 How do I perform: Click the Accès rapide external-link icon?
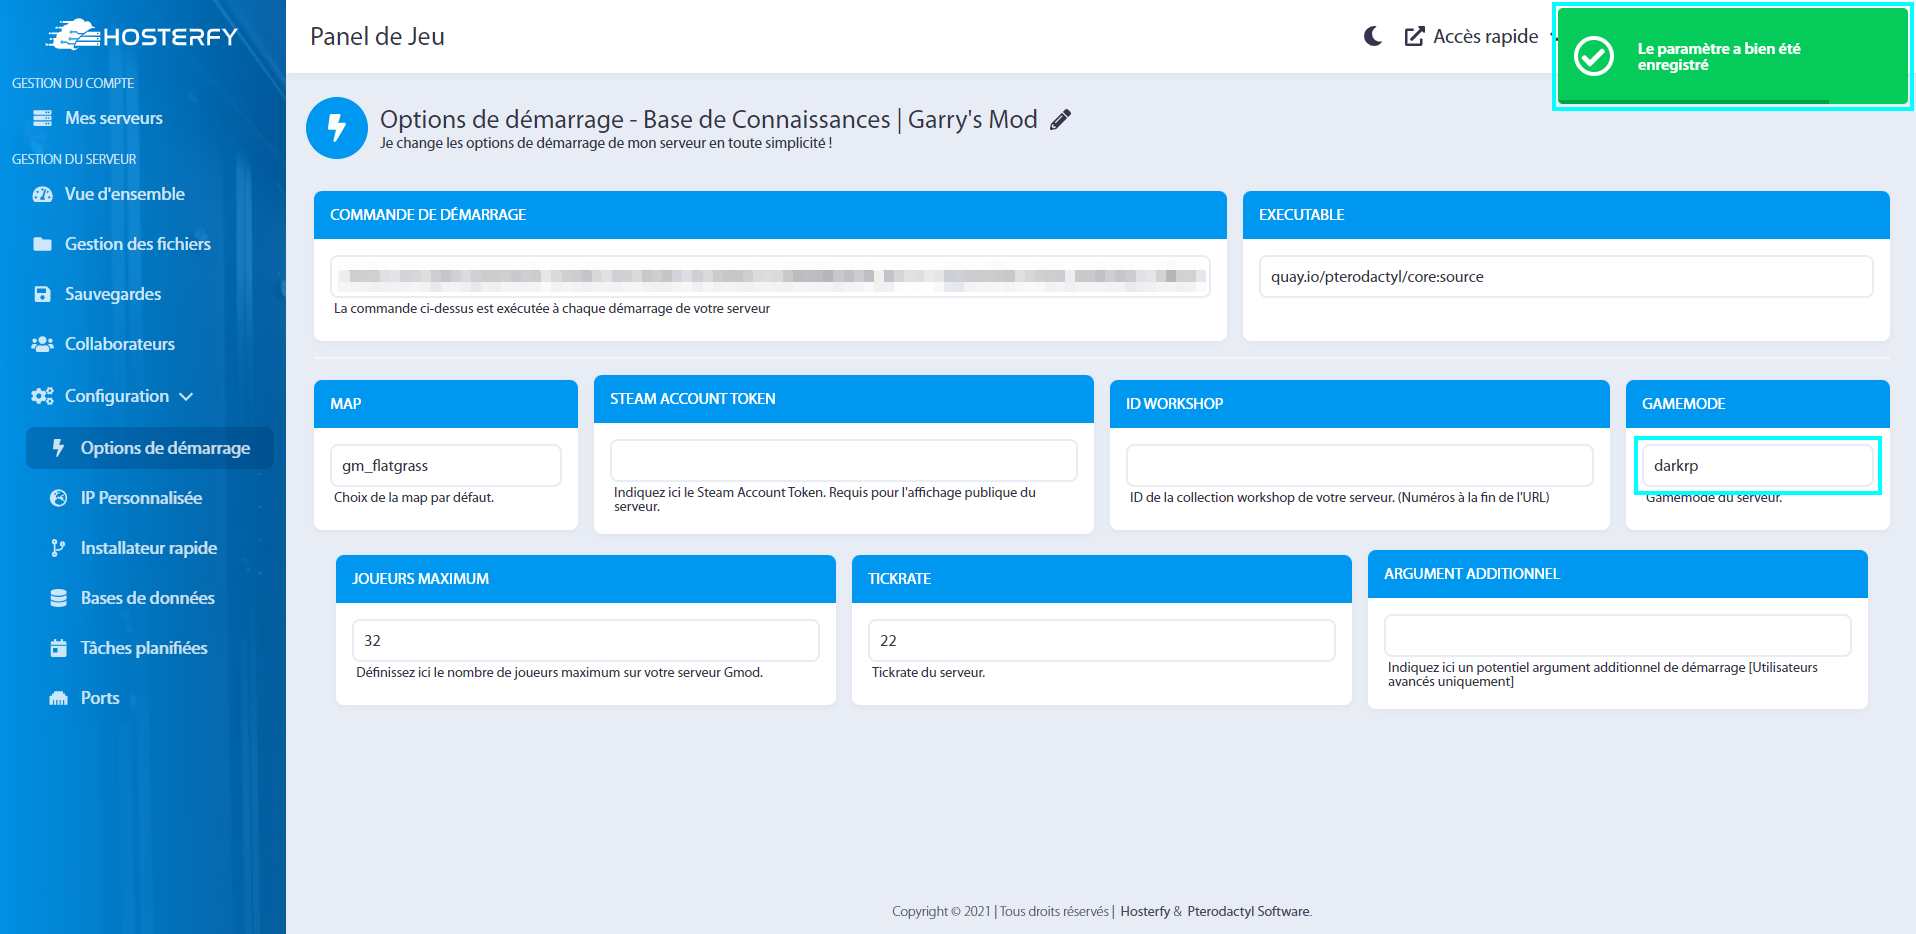[1414, 36]
